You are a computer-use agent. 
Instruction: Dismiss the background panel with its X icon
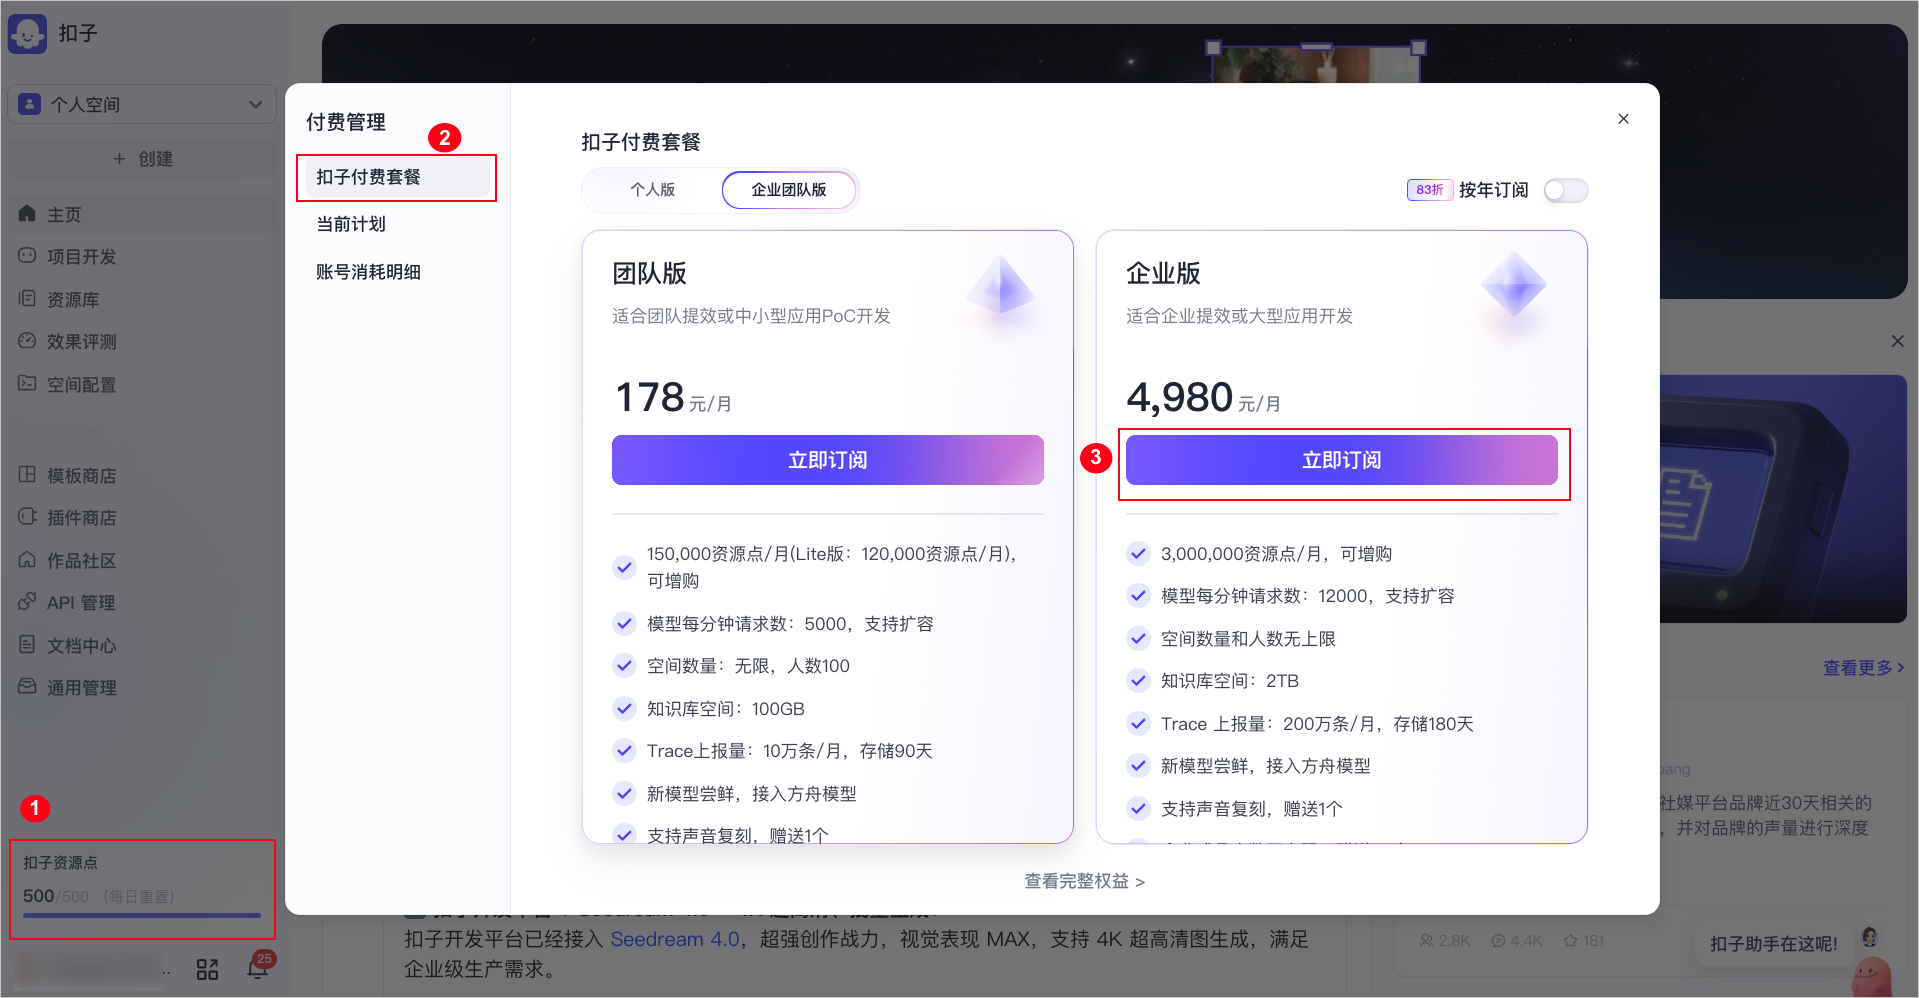click(x=1897, y=341)
